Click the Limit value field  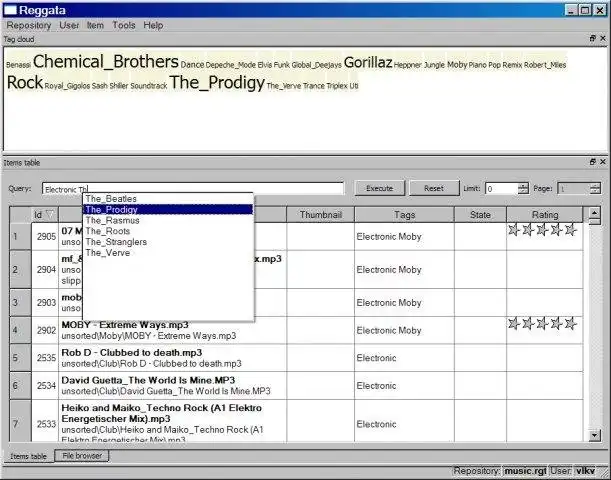pyautogui.click(x=502, y=189)
